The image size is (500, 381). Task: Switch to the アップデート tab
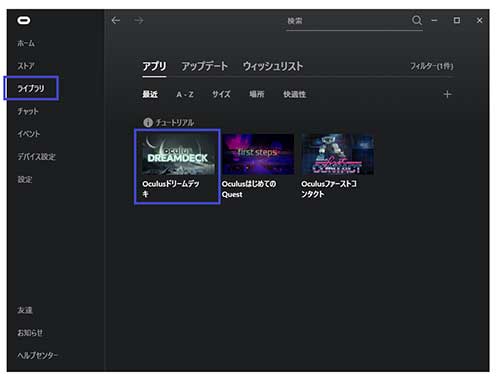tap(205, 66)
